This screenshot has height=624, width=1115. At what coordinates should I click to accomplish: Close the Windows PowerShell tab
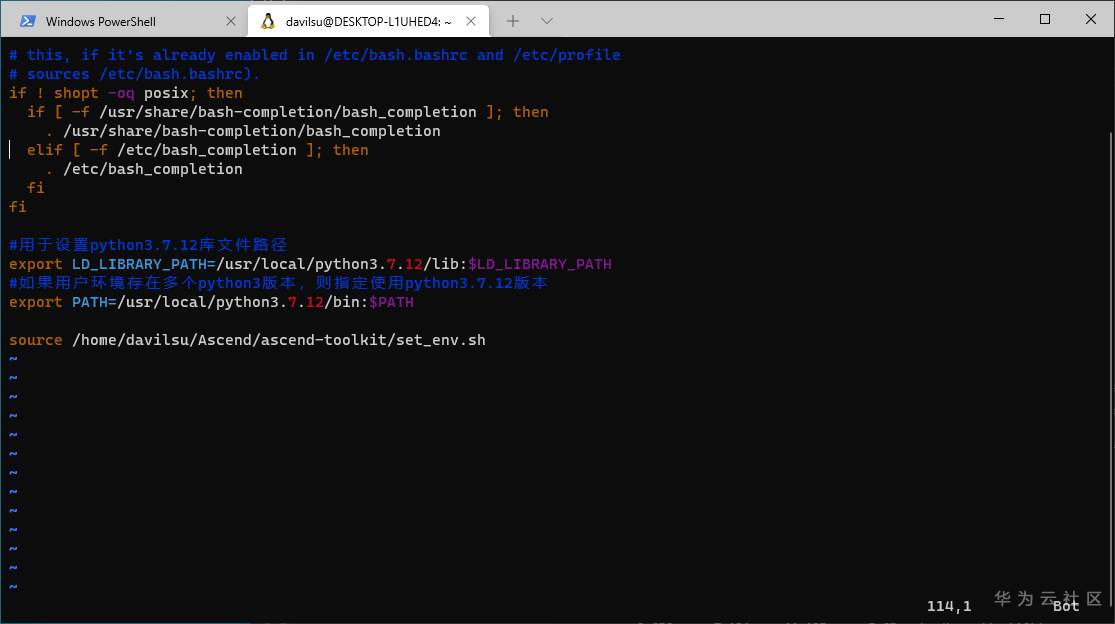(231, 21)
